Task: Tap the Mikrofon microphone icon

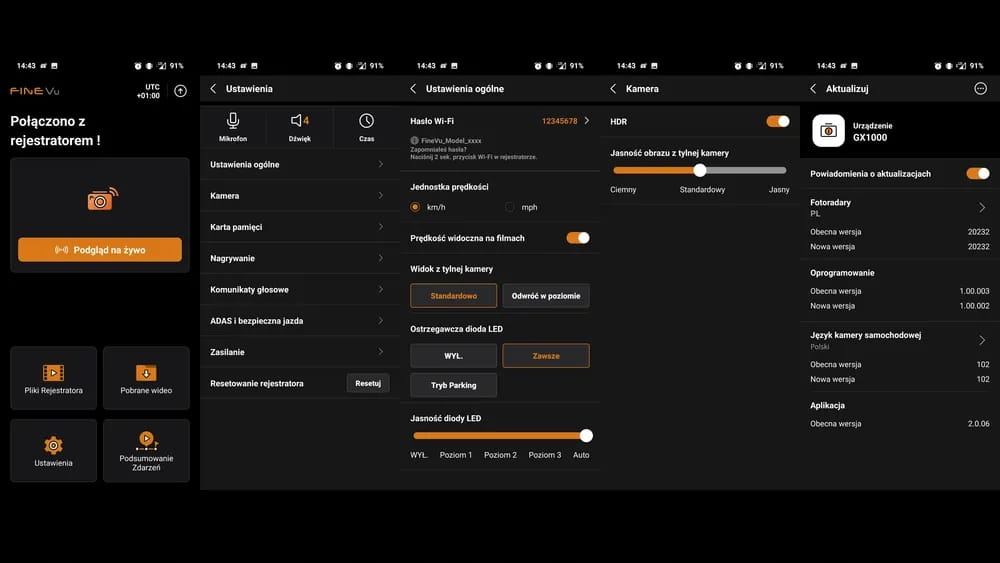Action: coord(233,121)
